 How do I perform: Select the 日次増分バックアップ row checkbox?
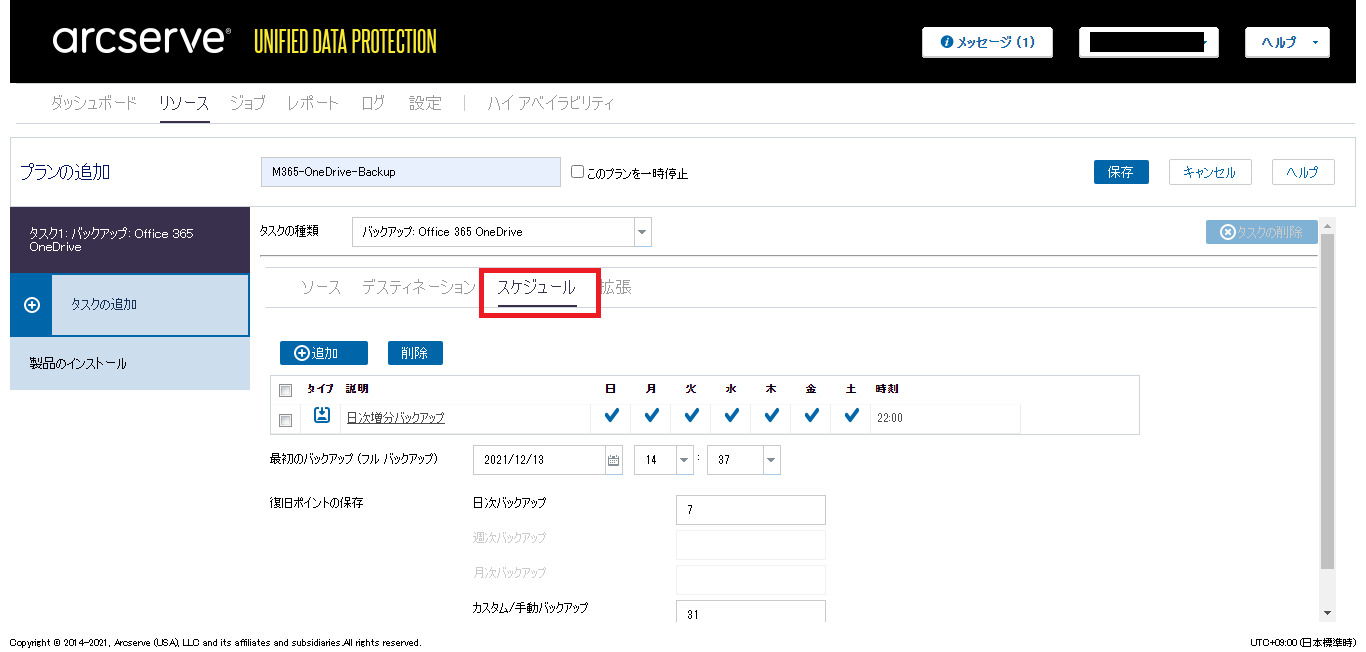[286, 420]
